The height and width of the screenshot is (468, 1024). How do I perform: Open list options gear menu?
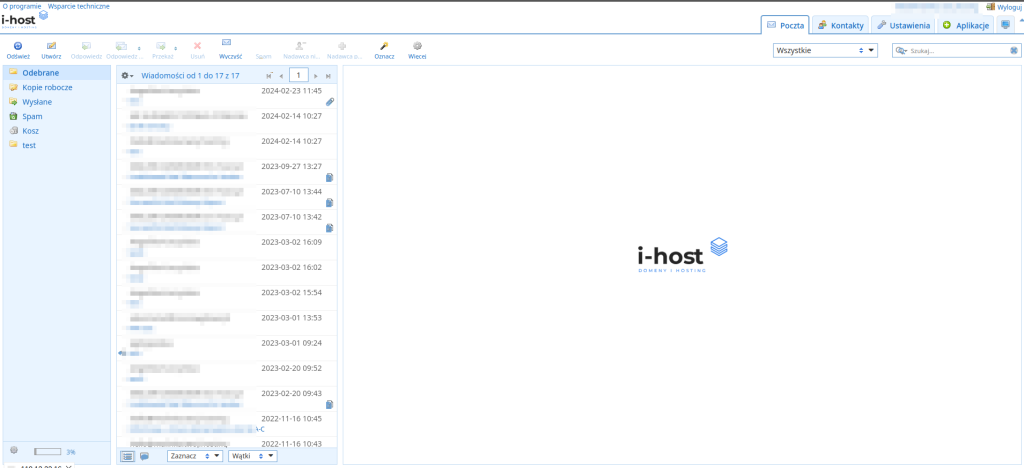[x=127, y=76]
